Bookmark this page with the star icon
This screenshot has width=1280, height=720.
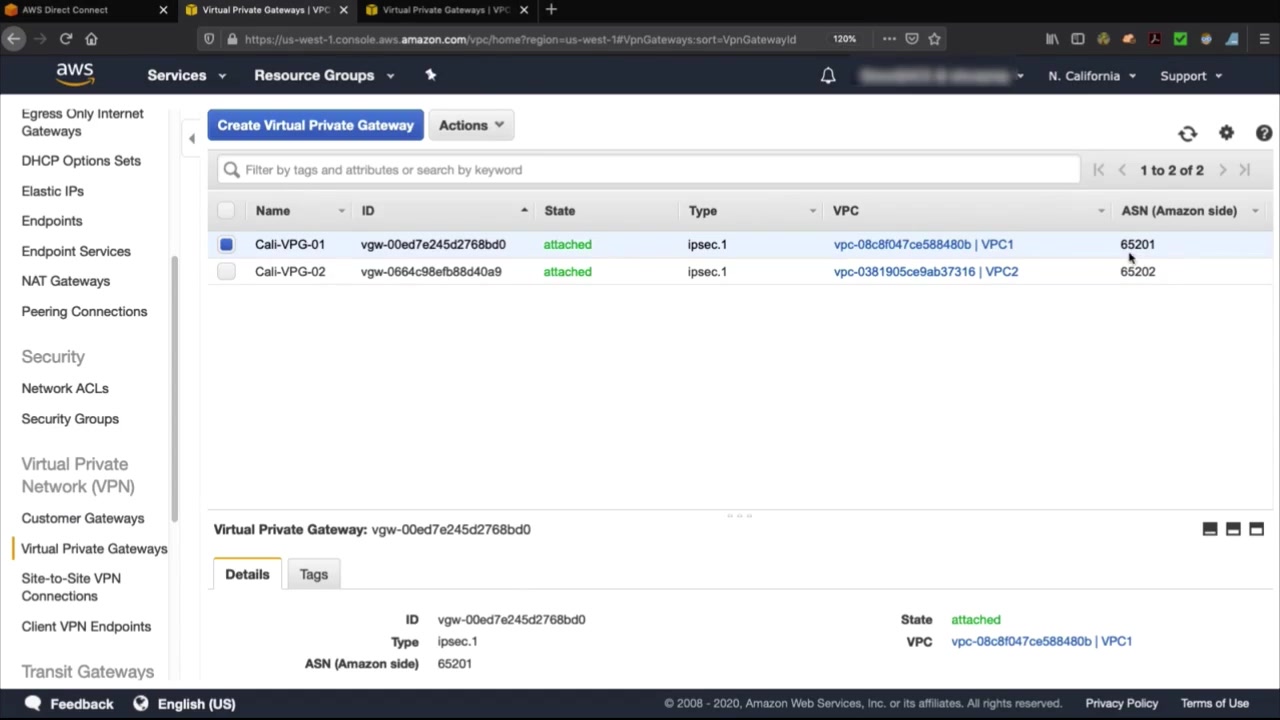click(934, 39)
